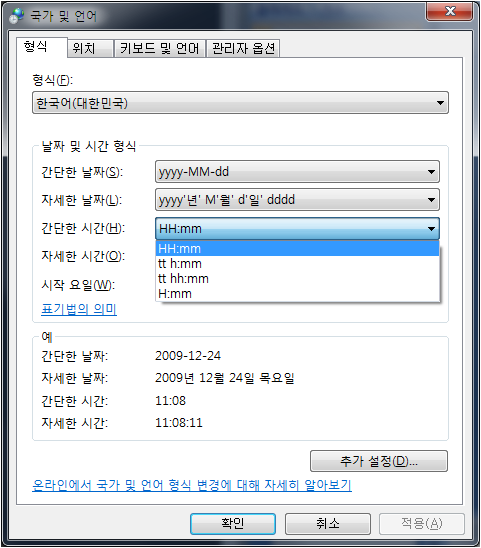Click the 간단한 날짜(S) label
Screen dimensions: 481x548
click(82, 172)
